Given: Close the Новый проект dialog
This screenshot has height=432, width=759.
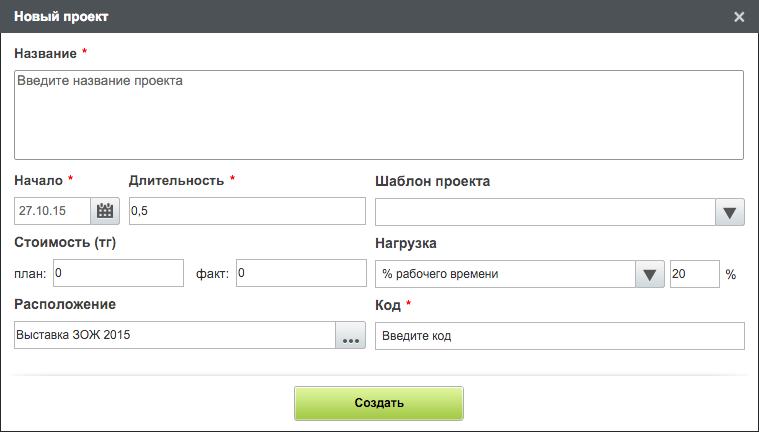Looking at the screenshot, I should [739, 17].
